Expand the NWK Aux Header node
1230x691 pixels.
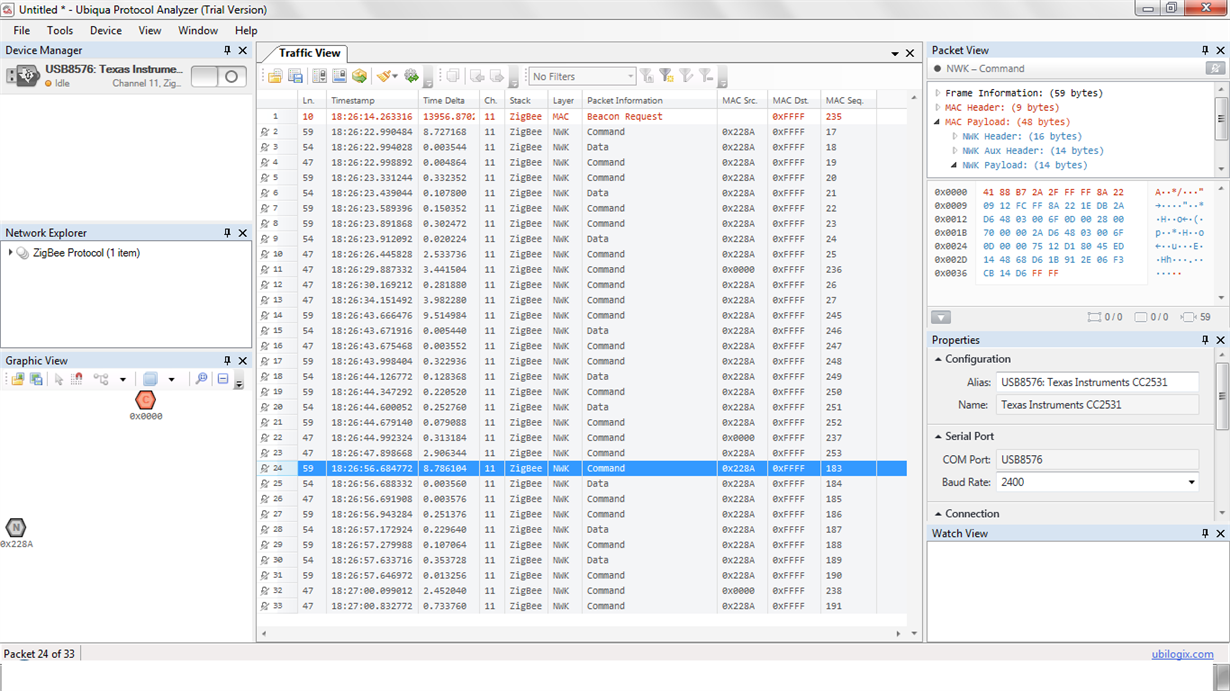click(954, 151)
